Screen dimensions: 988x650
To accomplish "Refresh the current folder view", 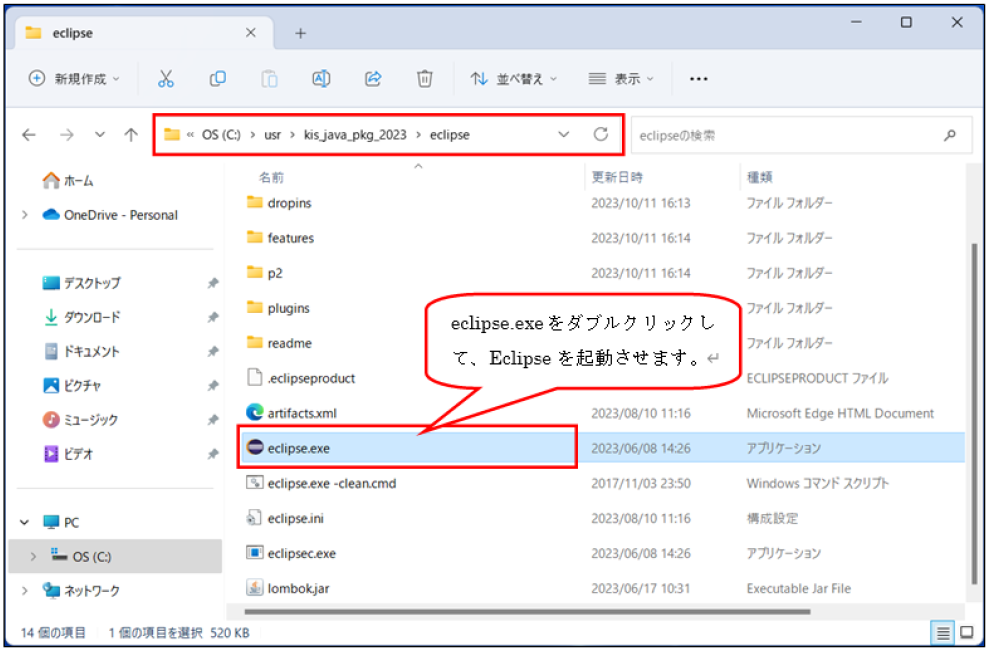I will point(601,135).
